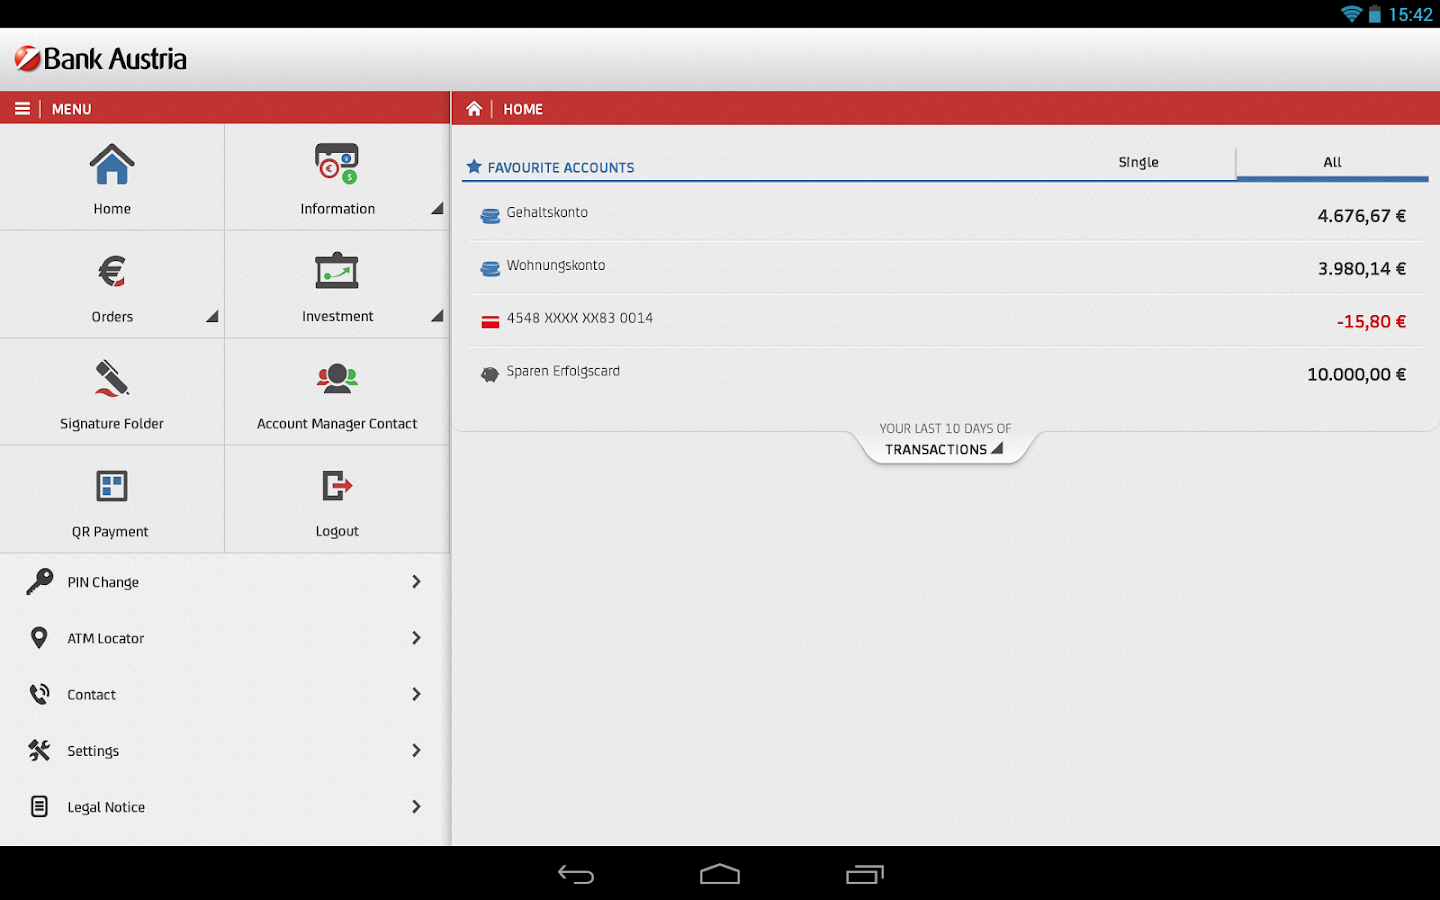Tap the Contact phone icon

[x=39, y=694]
